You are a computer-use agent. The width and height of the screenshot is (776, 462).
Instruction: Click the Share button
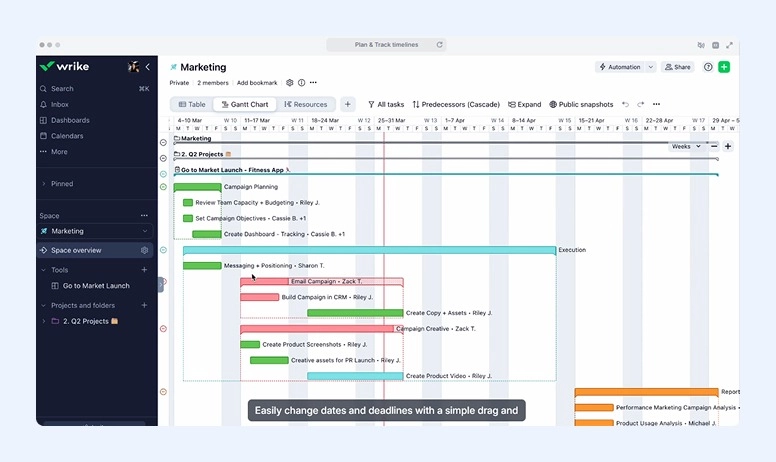(678, 67)
